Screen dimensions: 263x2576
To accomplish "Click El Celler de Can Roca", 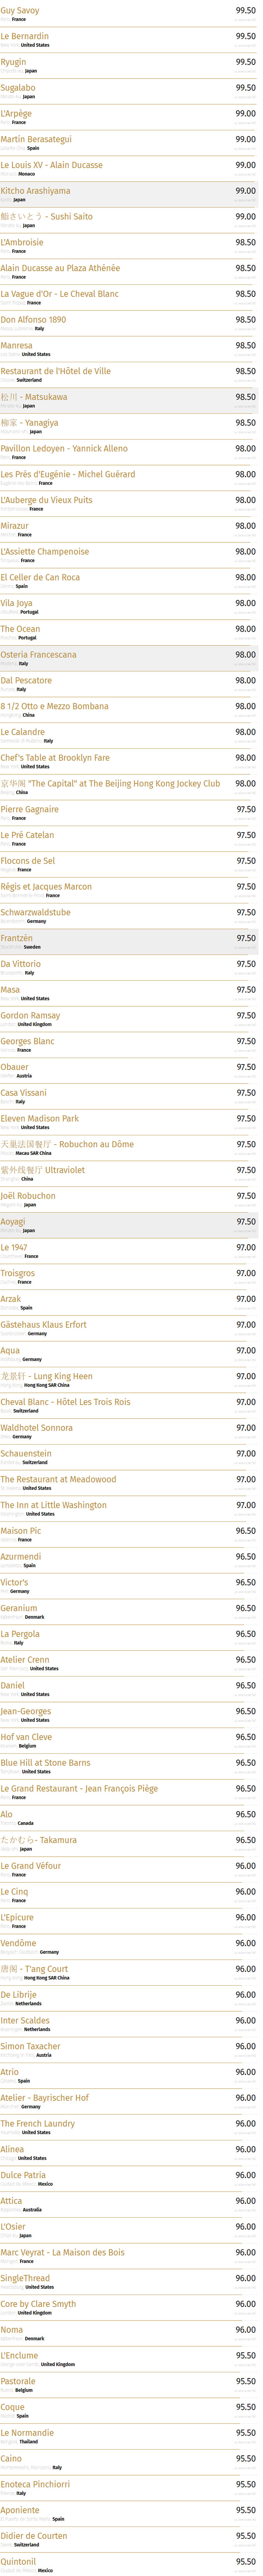I will pos(40,577).
